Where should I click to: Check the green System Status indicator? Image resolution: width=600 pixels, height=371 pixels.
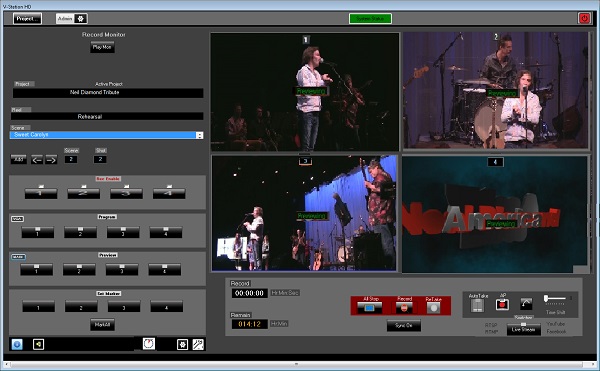point(370,18)
